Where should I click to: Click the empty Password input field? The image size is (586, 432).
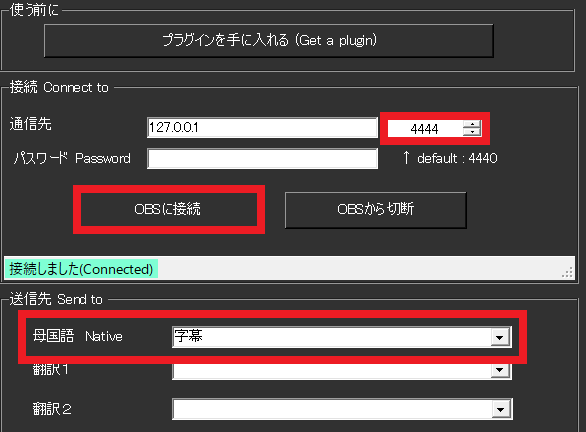[262, 158]
